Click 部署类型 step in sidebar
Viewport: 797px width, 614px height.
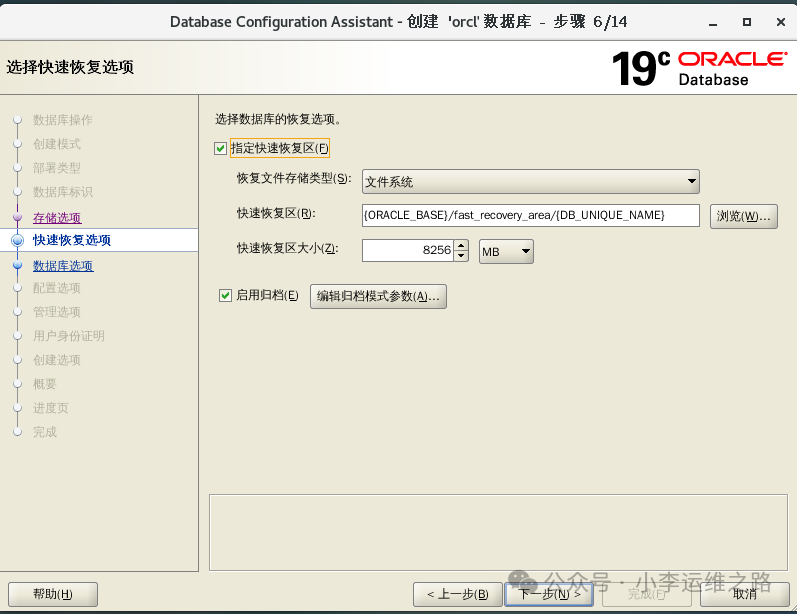57,168
